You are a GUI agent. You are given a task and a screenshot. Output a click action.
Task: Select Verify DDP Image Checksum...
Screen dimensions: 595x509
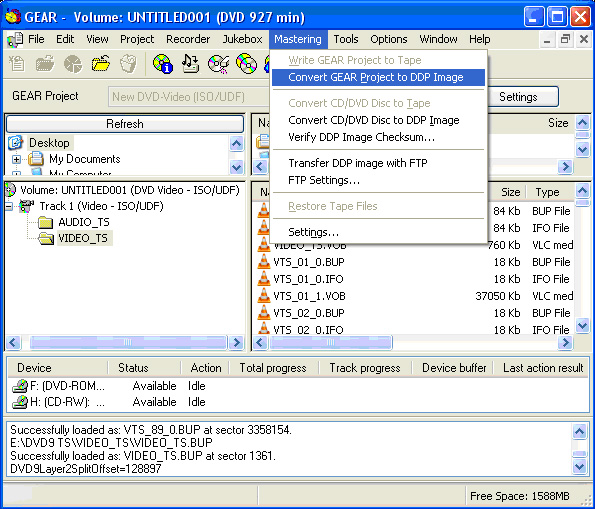point(378,137)
